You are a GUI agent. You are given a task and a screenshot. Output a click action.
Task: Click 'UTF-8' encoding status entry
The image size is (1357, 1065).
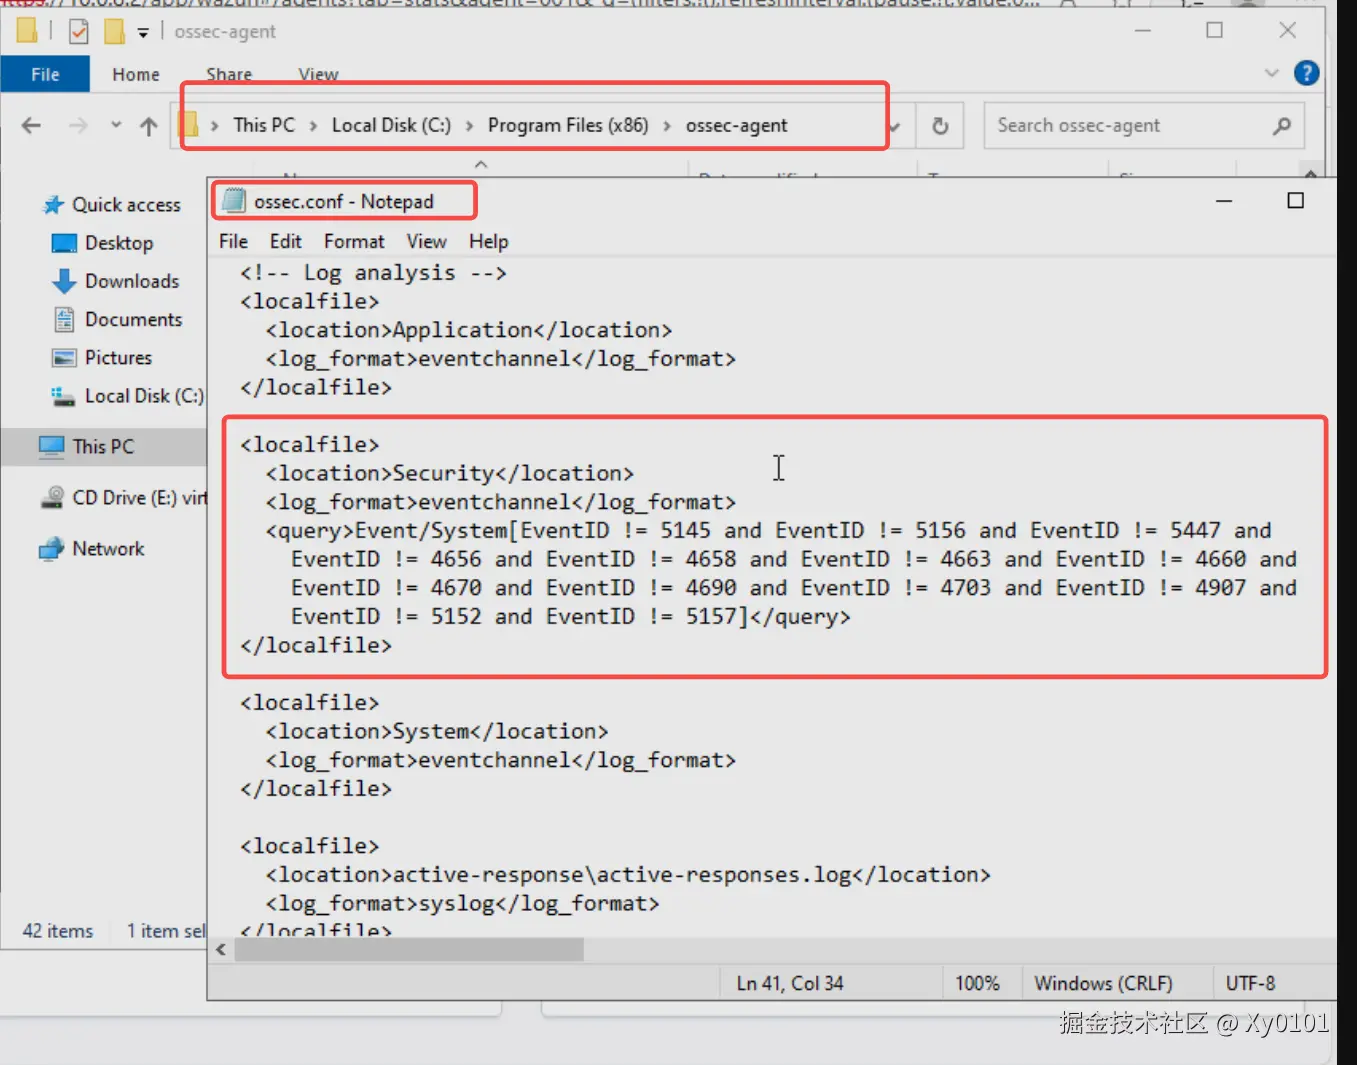[1250, 983]
